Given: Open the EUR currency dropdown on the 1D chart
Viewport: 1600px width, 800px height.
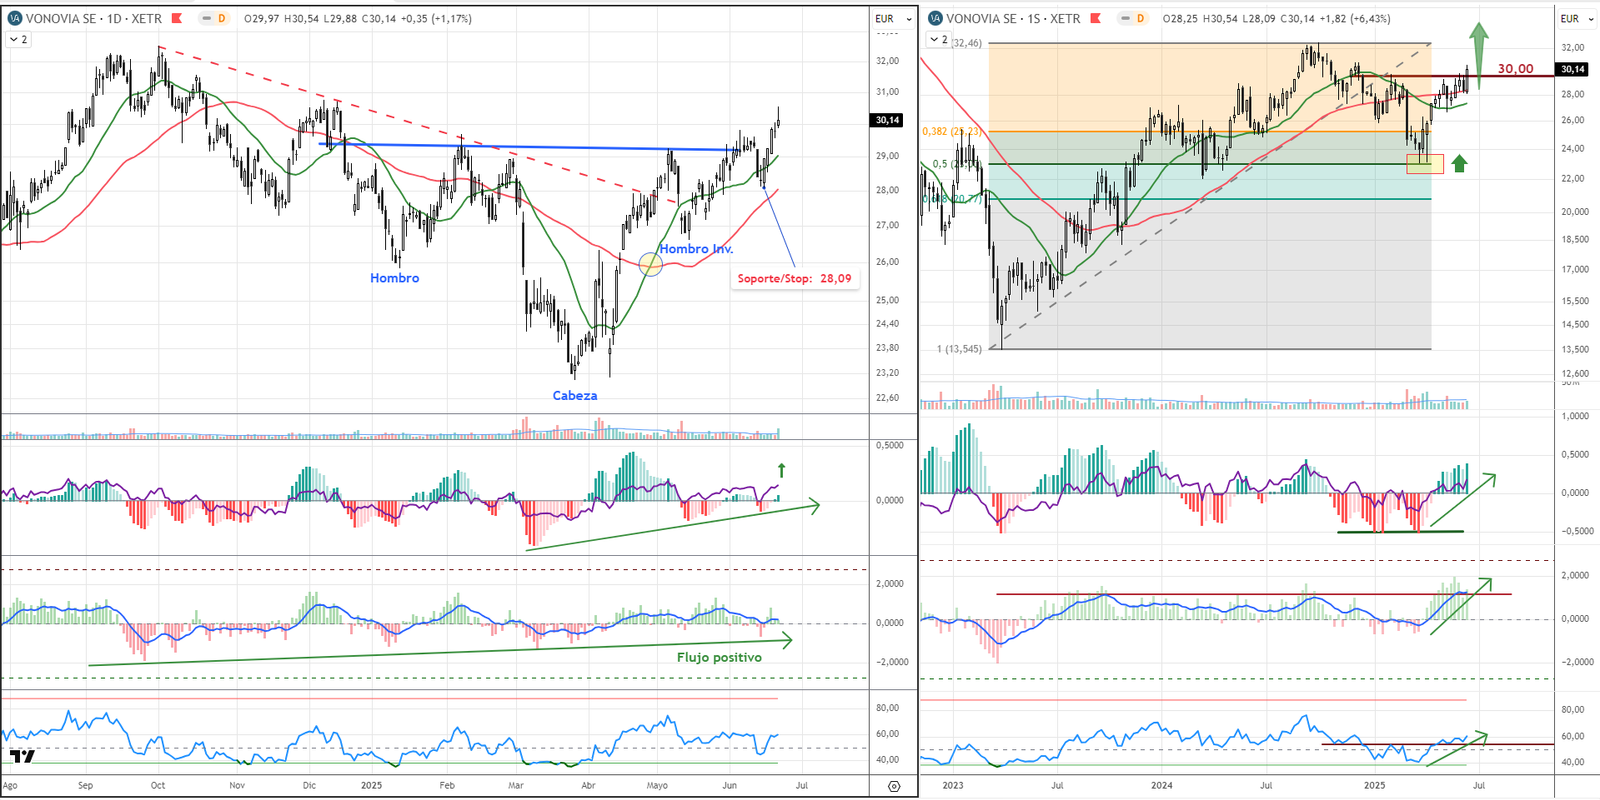Looking at the screenshot, I should tap(893, 18).
